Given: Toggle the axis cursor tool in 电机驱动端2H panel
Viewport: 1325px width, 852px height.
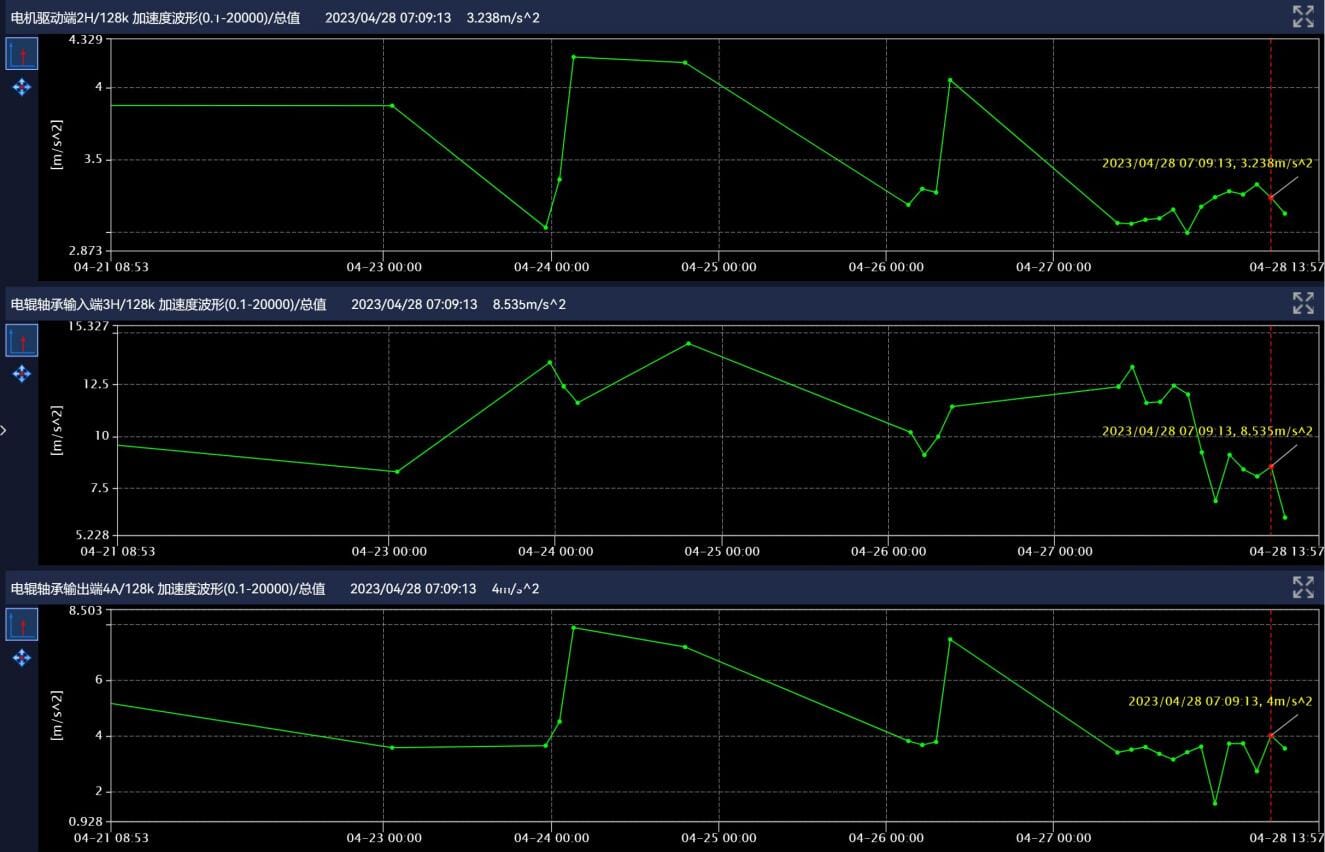Looking at the screenshot, I should point(22,54).
